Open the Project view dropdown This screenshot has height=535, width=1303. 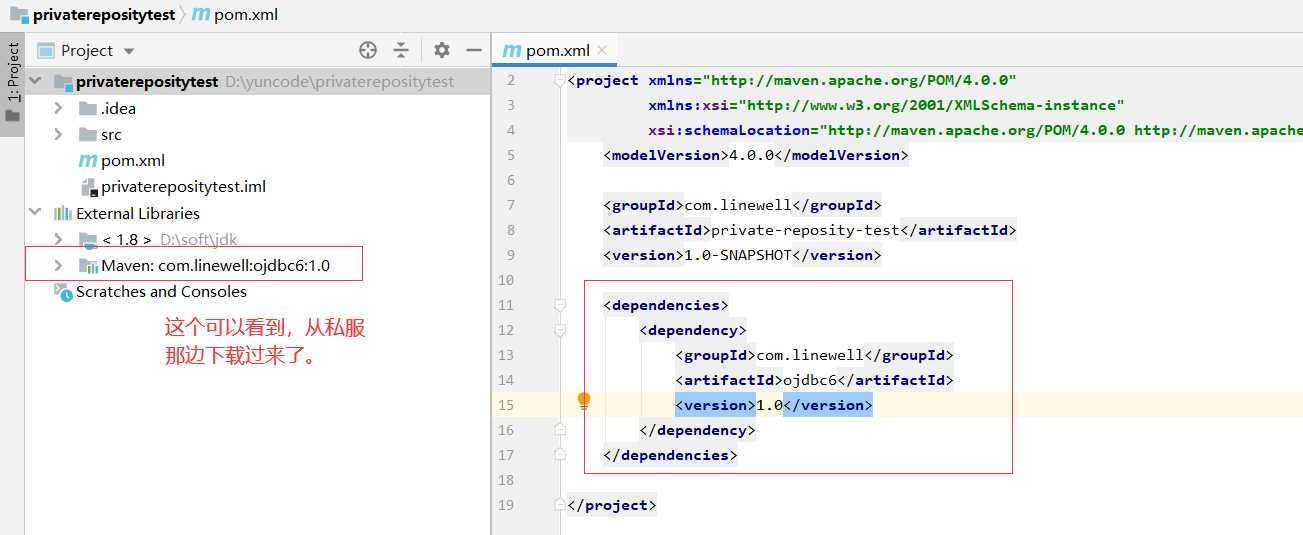pyautogui.click(x=128, y=51)
